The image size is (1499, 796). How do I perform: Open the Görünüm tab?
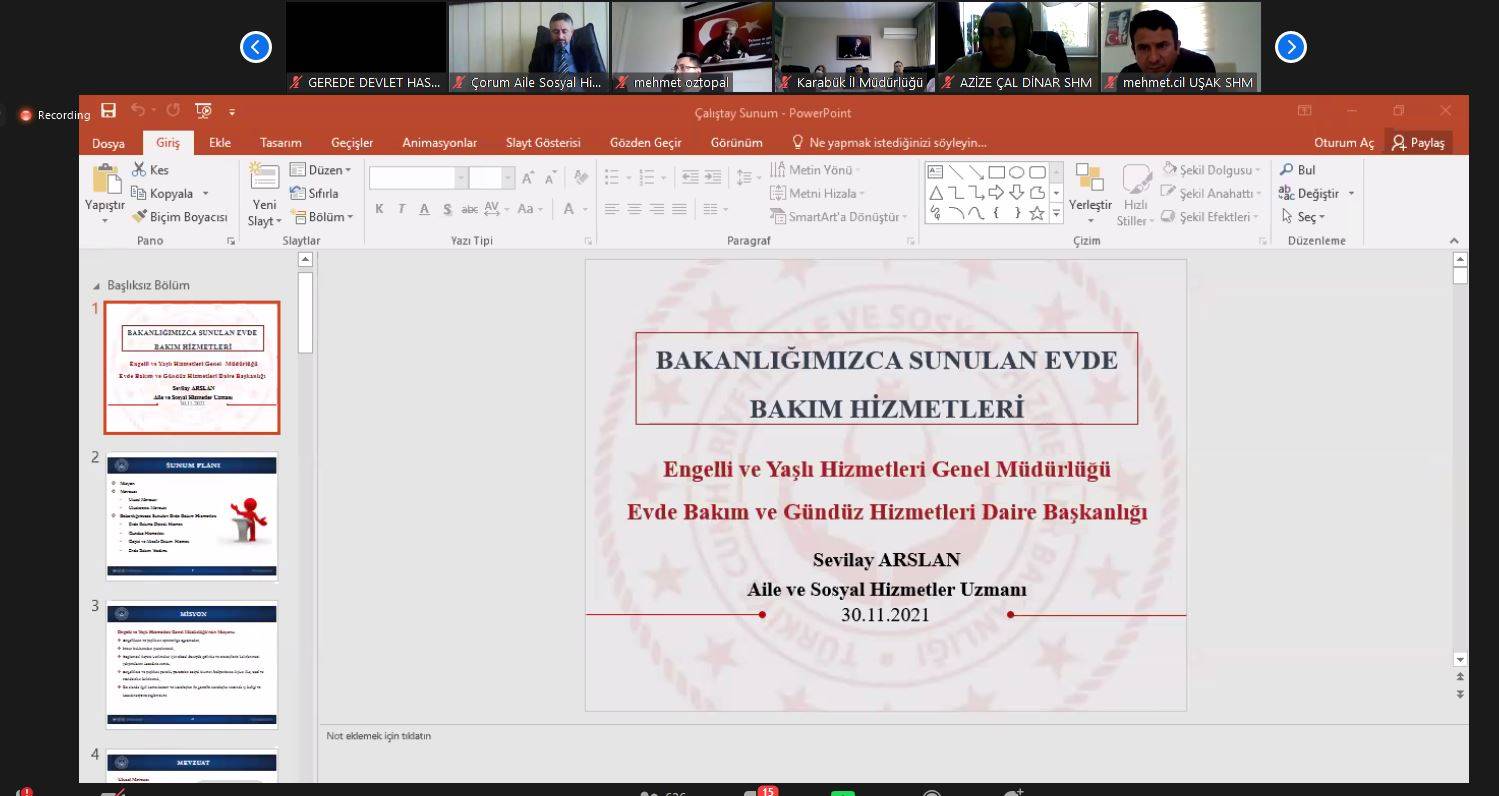[x=737, y=143]
